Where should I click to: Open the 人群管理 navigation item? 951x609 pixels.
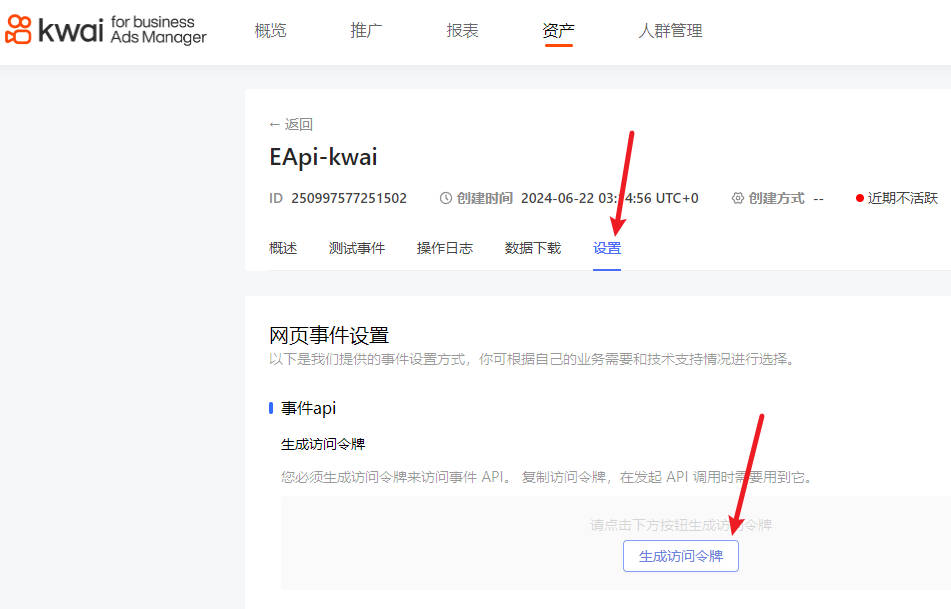670,30
